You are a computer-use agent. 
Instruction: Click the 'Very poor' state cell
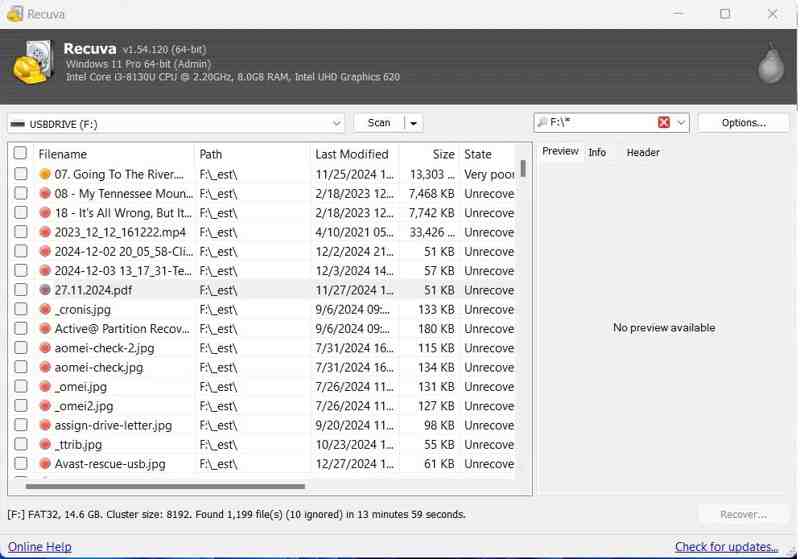(x=489, y=174)
